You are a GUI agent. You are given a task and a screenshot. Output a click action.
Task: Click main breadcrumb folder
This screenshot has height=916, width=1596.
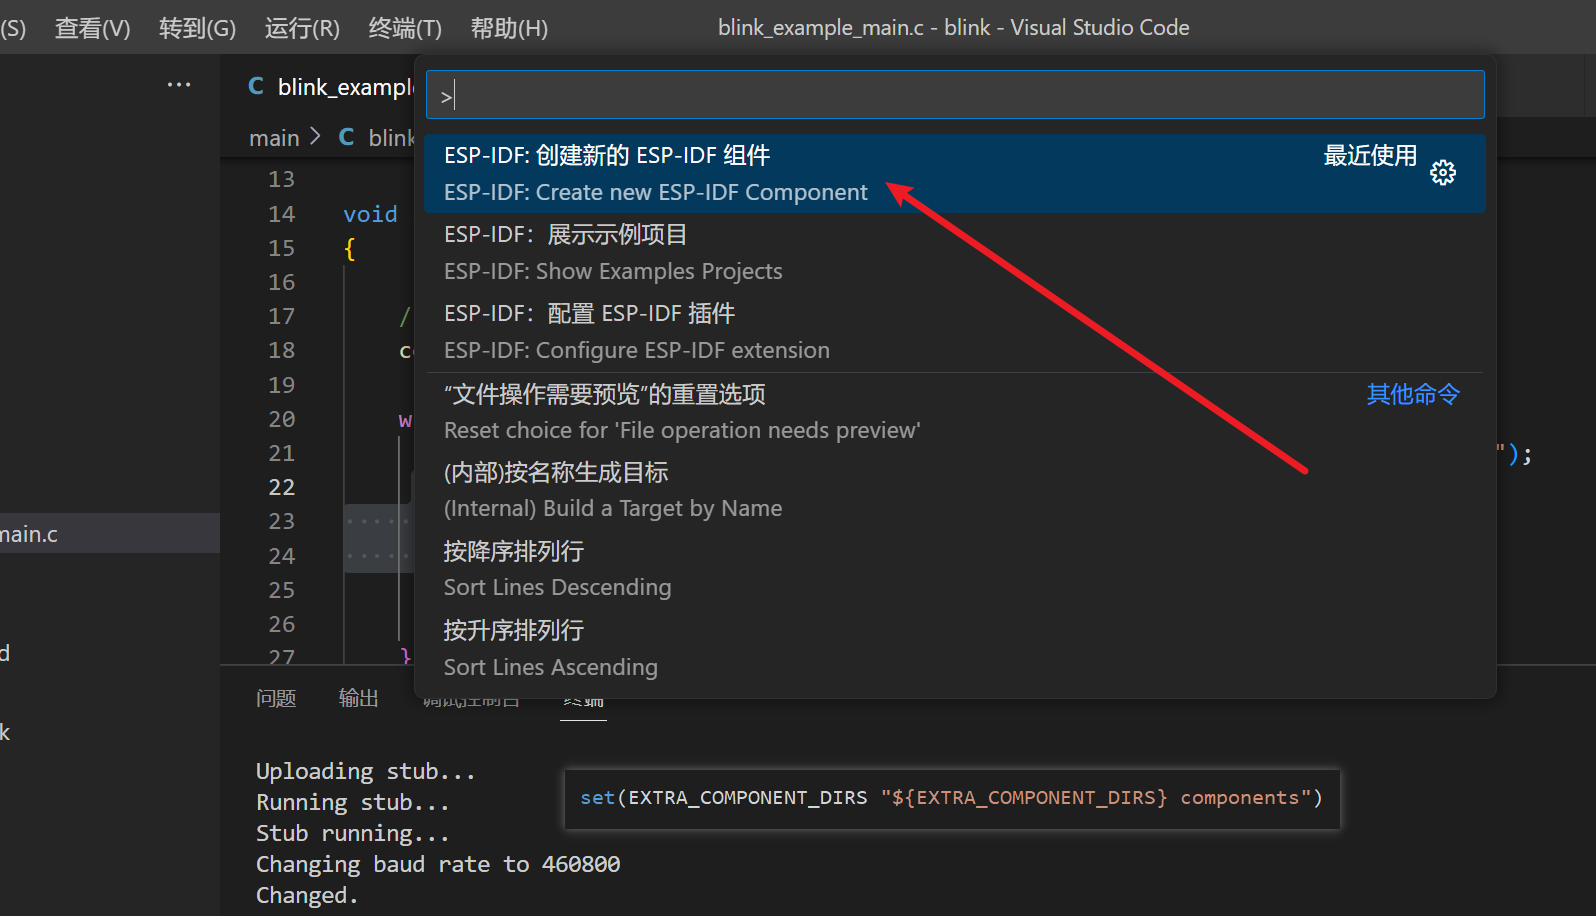(274, 138)
